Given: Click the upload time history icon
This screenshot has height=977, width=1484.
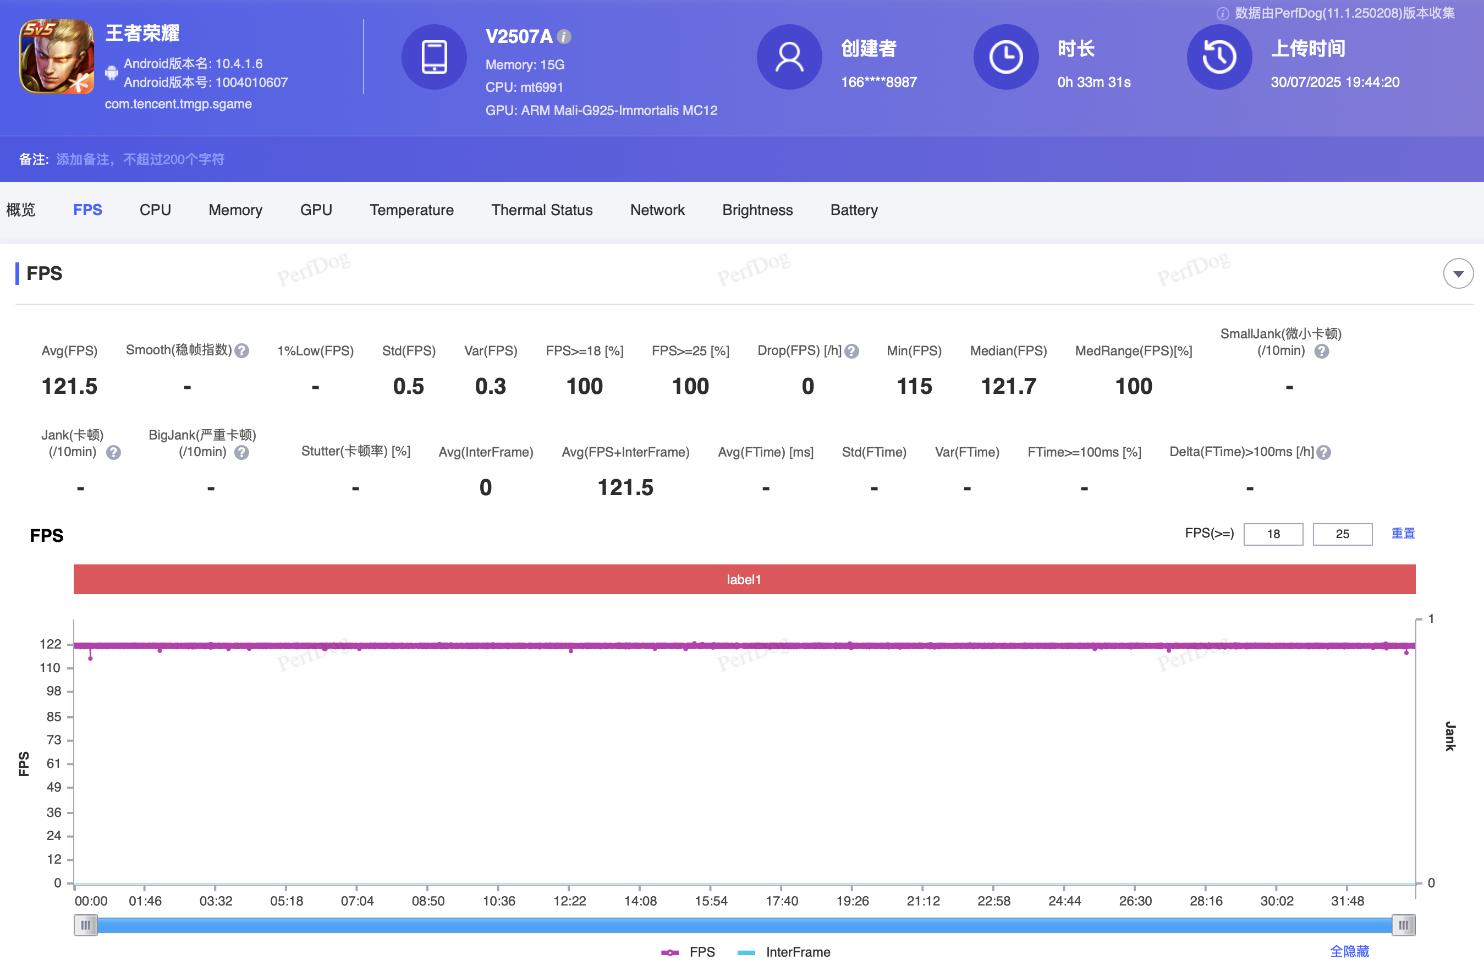Looking at the screenshot, I should (x=1219, y=57).
